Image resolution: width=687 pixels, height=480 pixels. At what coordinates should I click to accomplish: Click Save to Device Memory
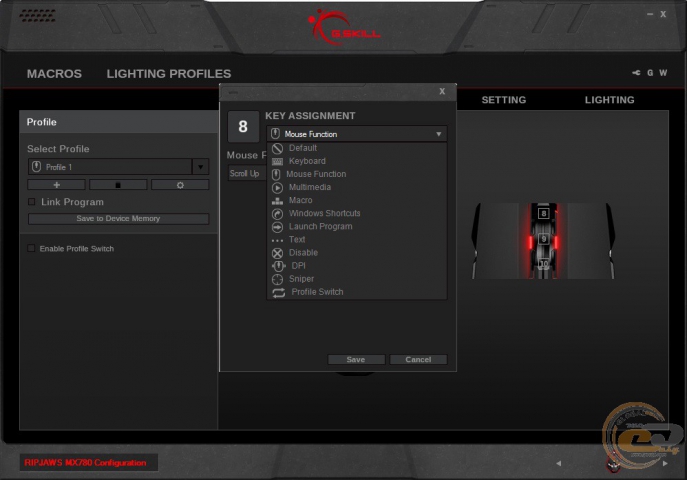[118, 219]
